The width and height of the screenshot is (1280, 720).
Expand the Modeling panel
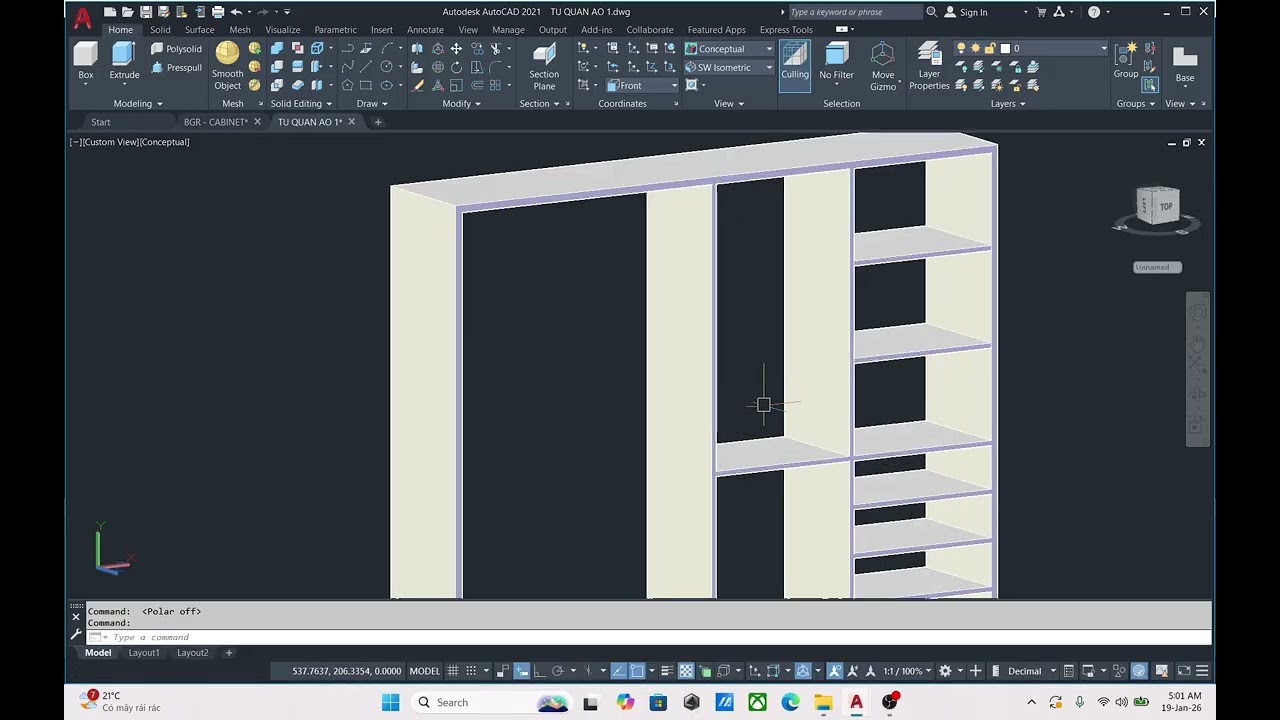coord(138,104)
